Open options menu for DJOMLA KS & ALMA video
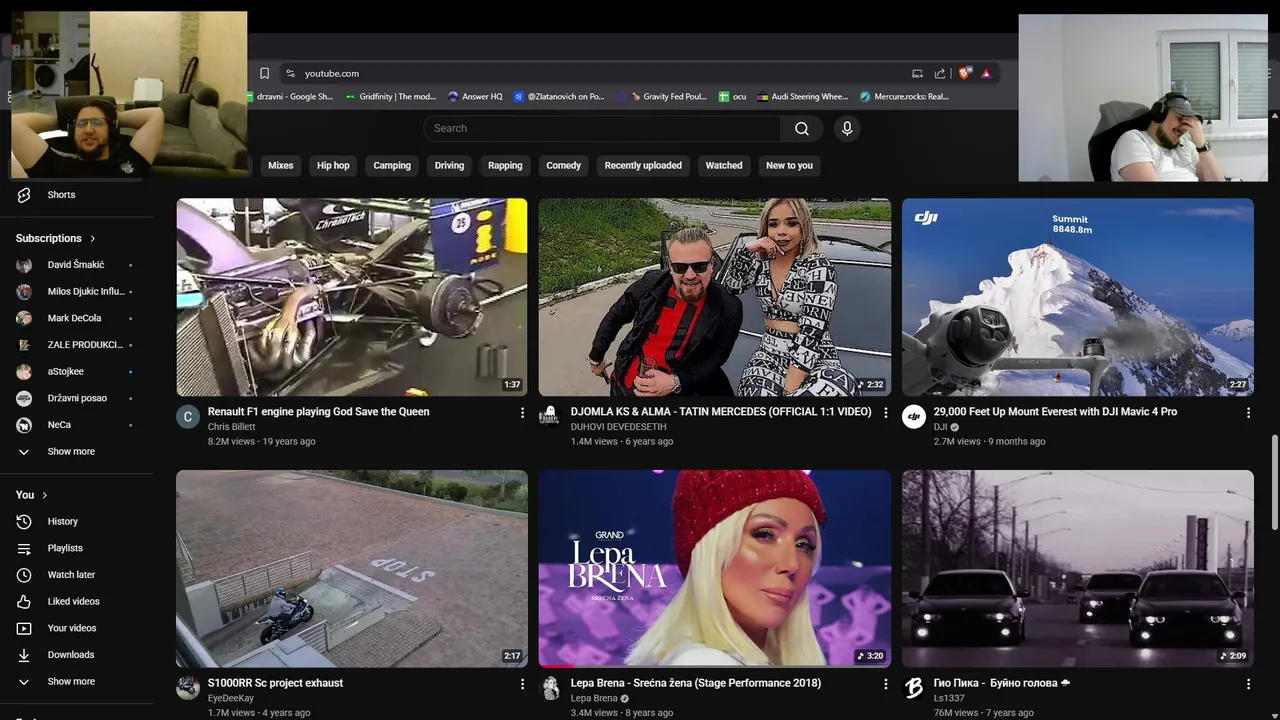The image size is (1280, 720). coord(885,412)
